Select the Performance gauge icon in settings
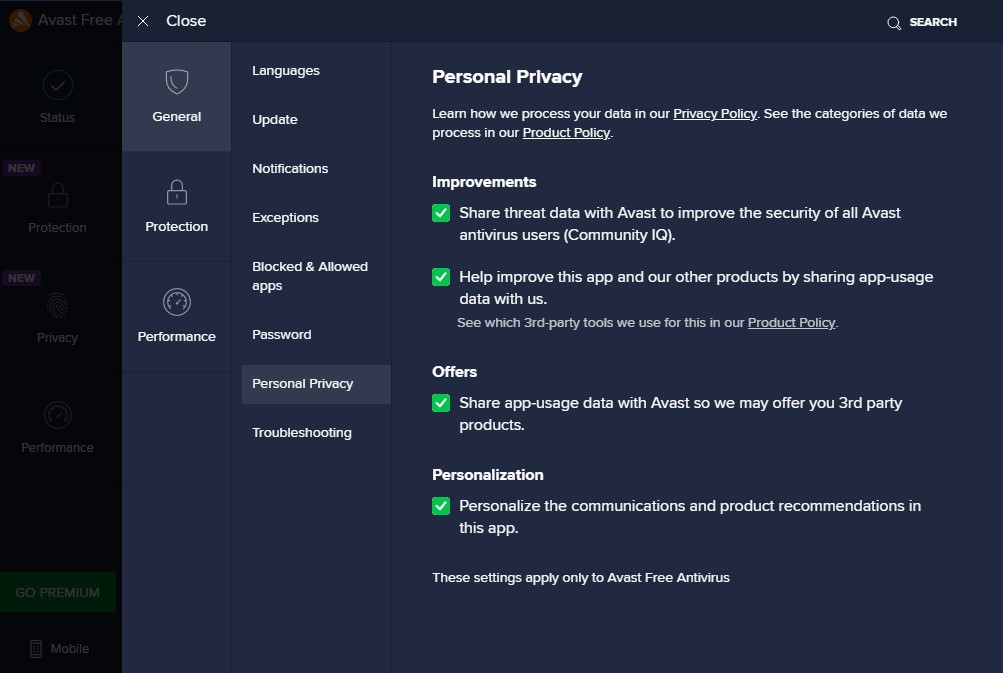Screen dimensions: 1003x673 pyautogui.click(x=177, y=301)
